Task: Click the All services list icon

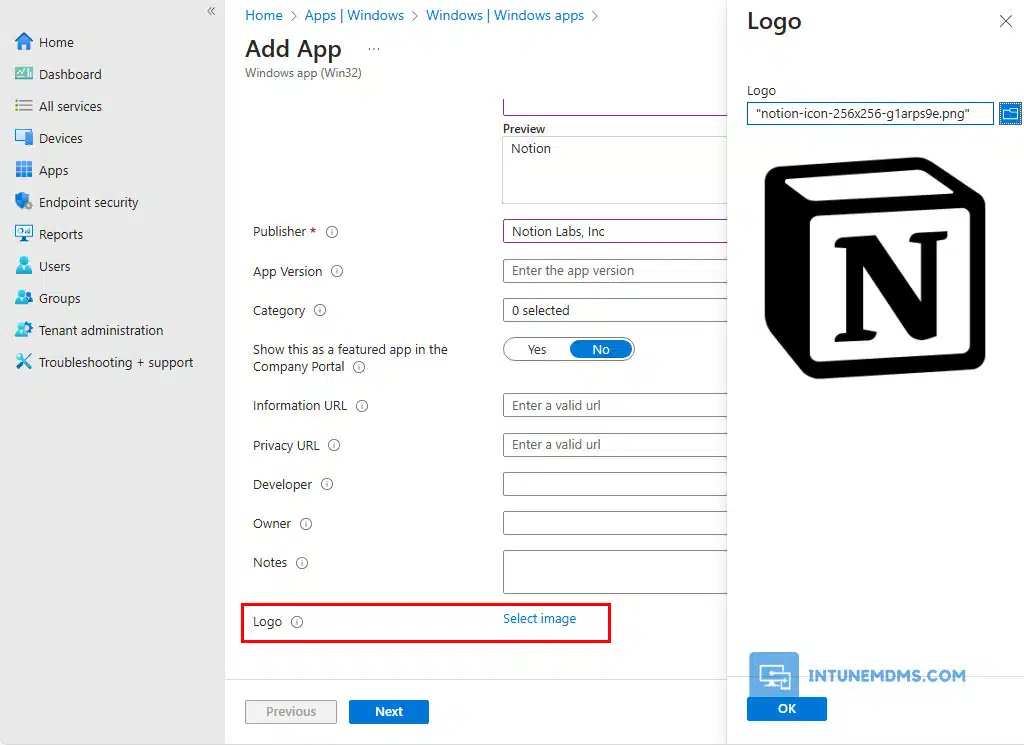Action: click(x=24, y=106)
